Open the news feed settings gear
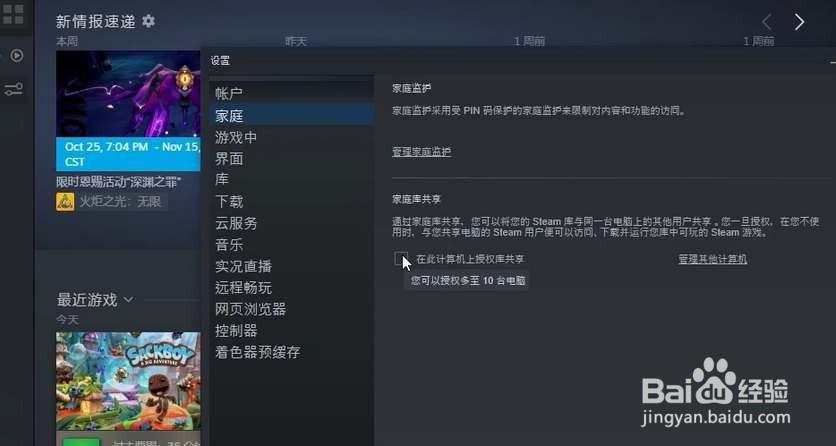Viewport: 836px width, 446px height. click(148, 21)
